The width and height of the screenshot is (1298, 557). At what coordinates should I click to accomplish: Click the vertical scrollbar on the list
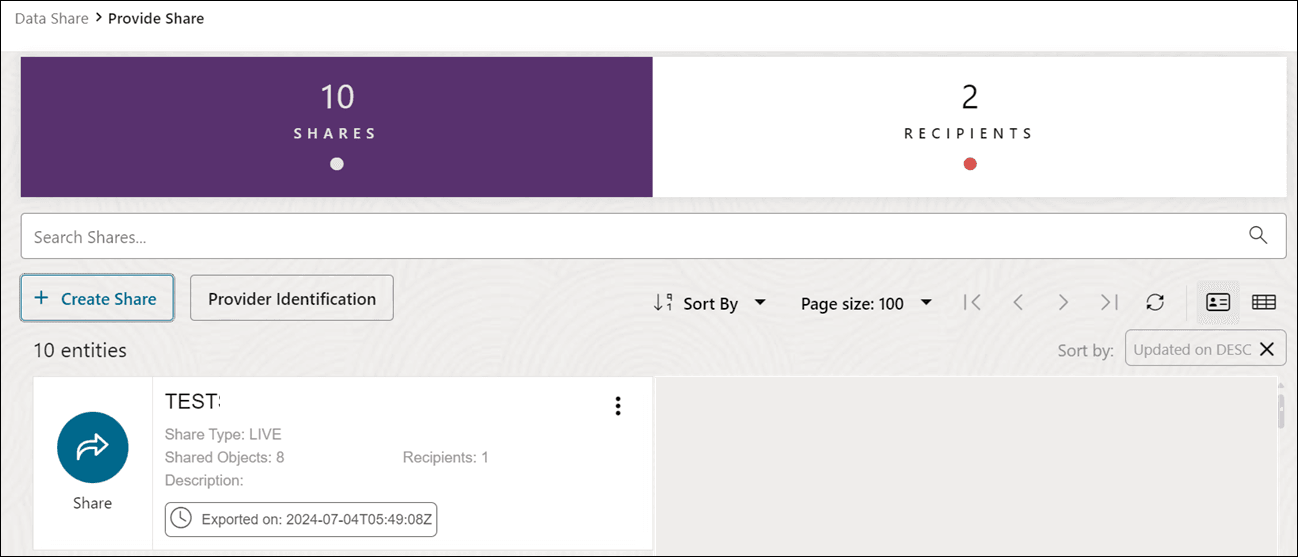coord(1281,411)
